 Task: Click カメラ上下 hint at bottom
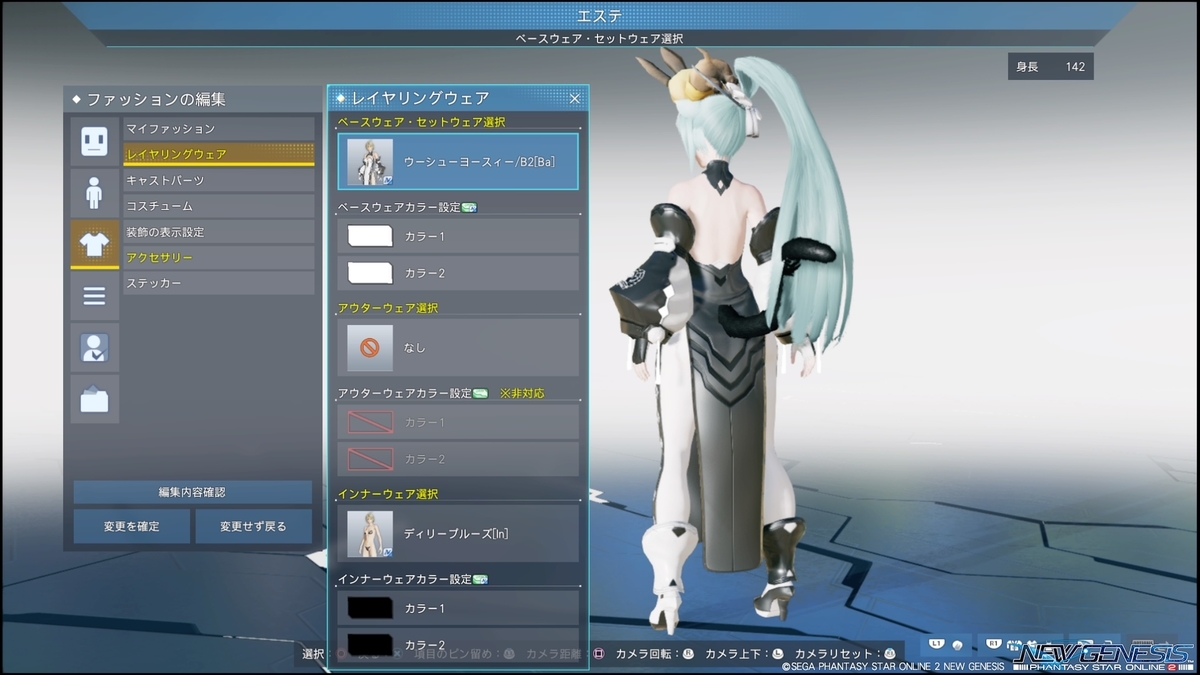[745, 654]
